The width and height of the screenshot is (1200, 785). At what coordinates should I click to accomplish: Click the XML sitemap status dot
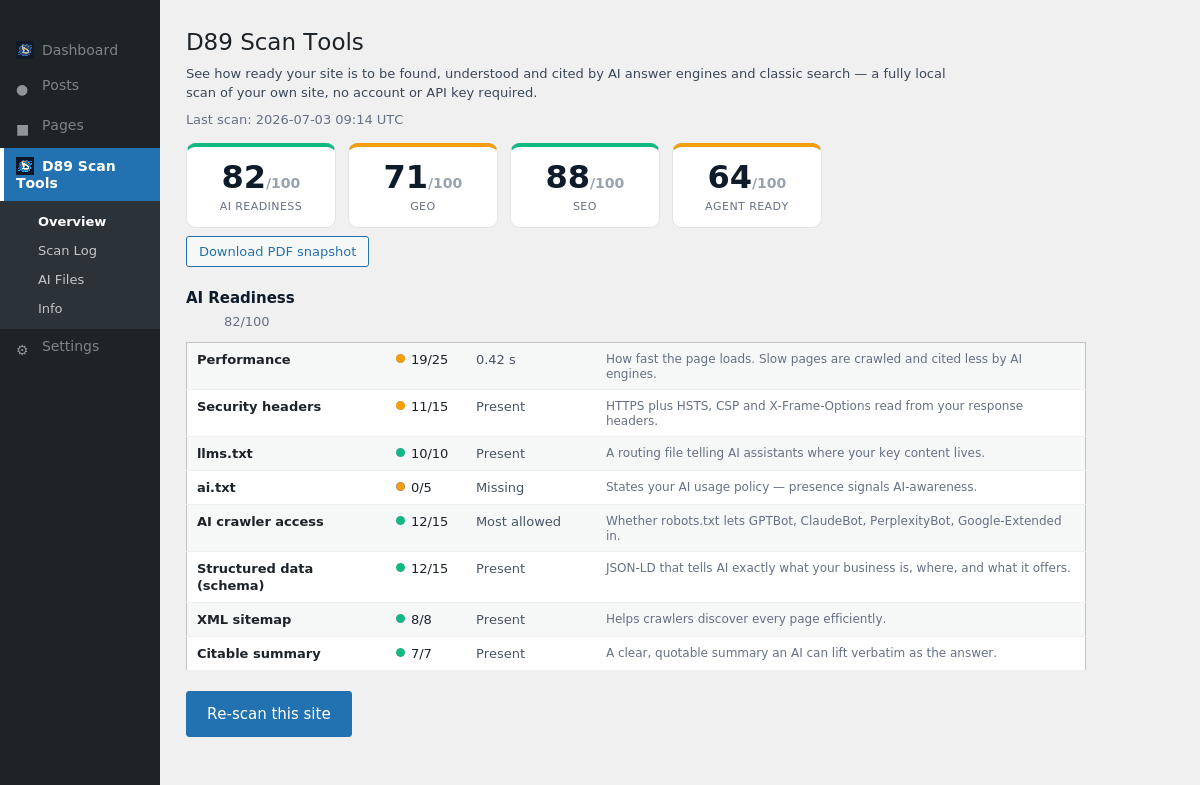click(401, 619)
